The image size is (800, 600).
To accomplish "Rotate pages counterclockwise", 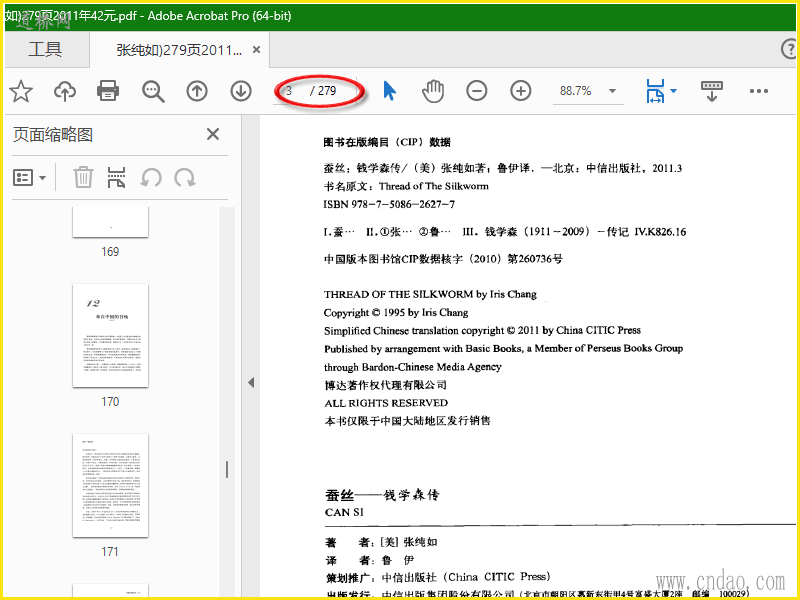I will click(151, 178).
